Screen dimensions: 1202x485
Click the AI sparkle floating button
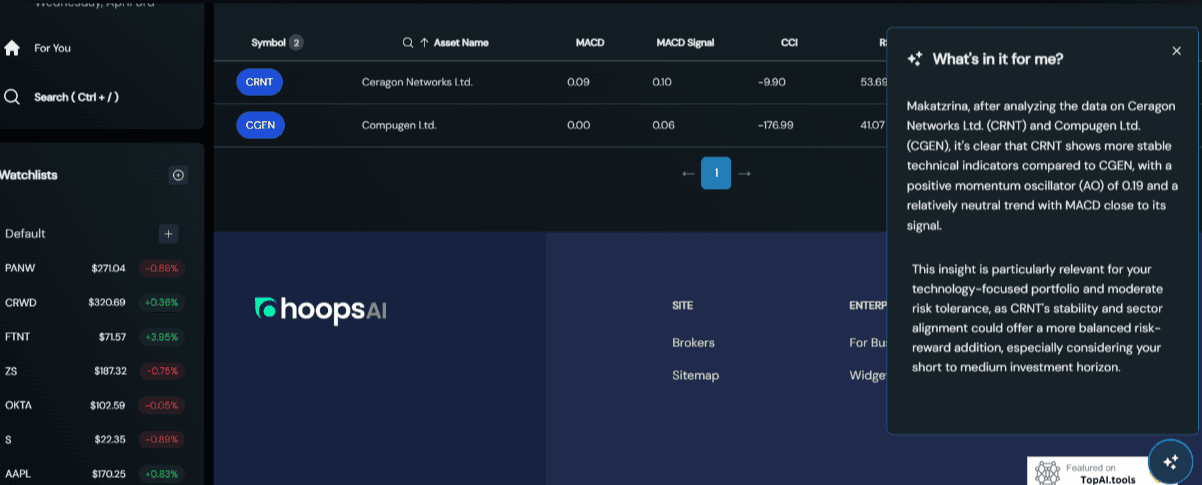(1169, 461)
